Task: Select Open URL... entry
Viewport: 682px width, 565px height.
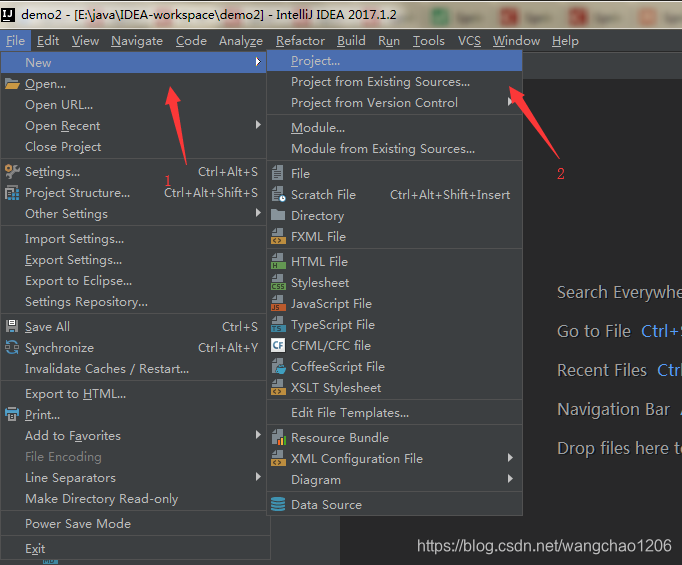Action: point(134,105)
